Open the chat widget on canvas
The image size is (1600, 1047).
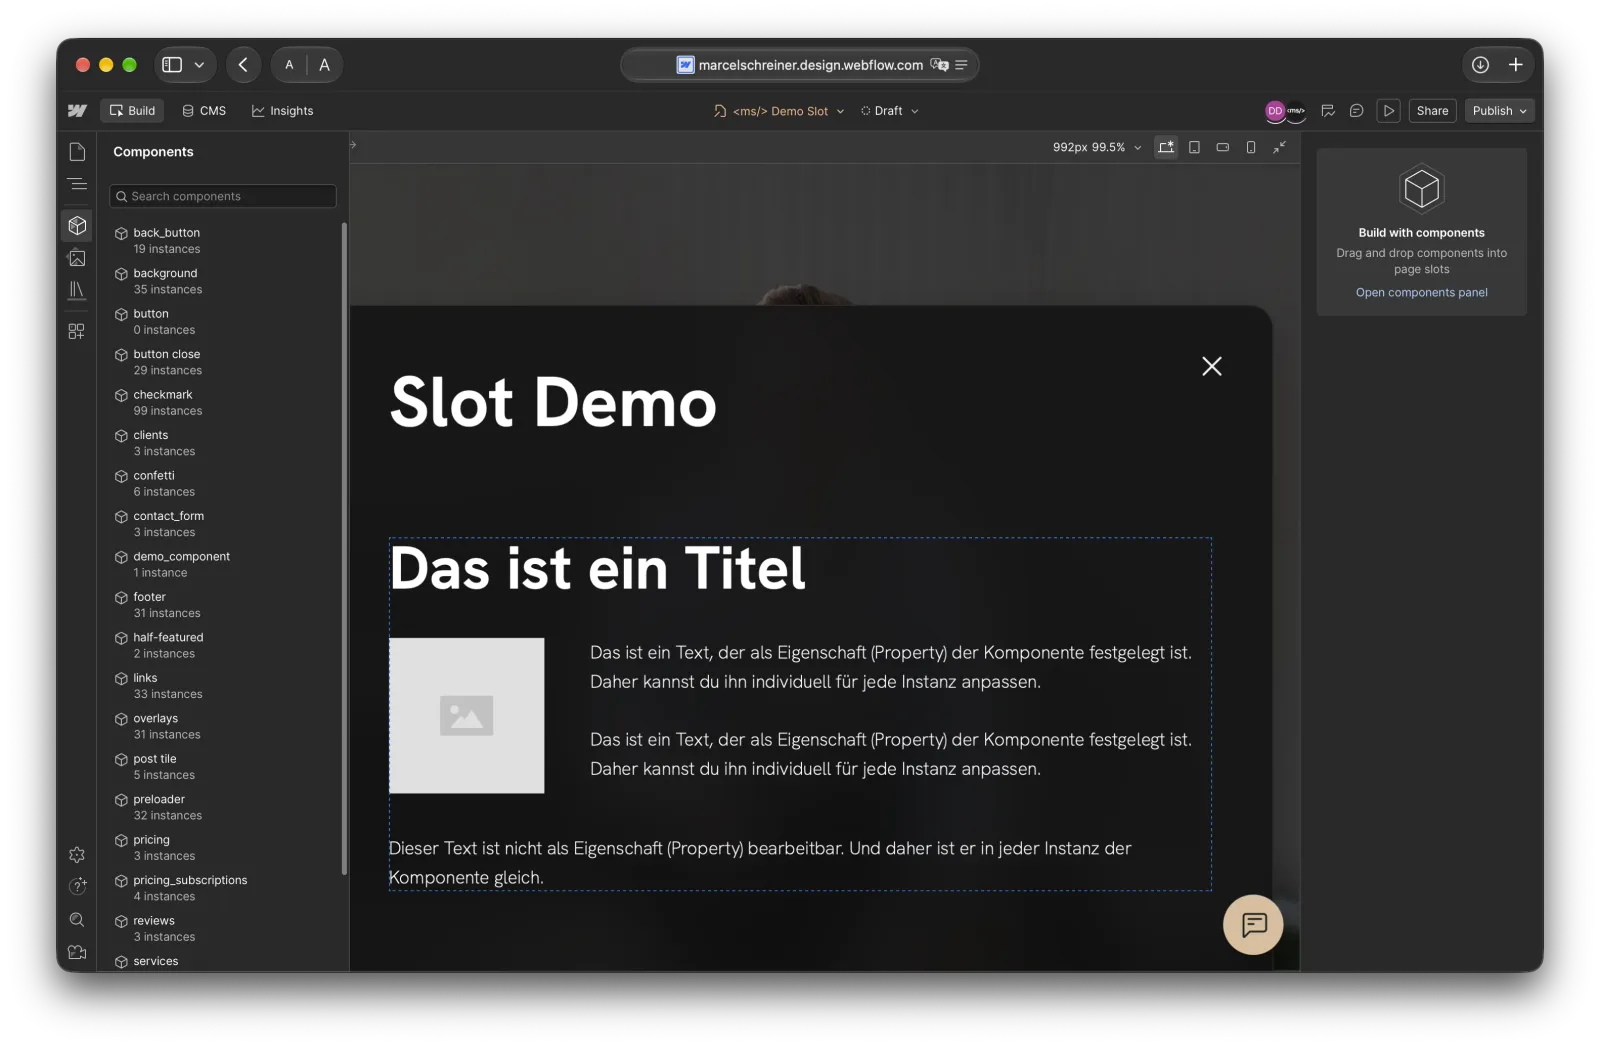click(1253, 924)
